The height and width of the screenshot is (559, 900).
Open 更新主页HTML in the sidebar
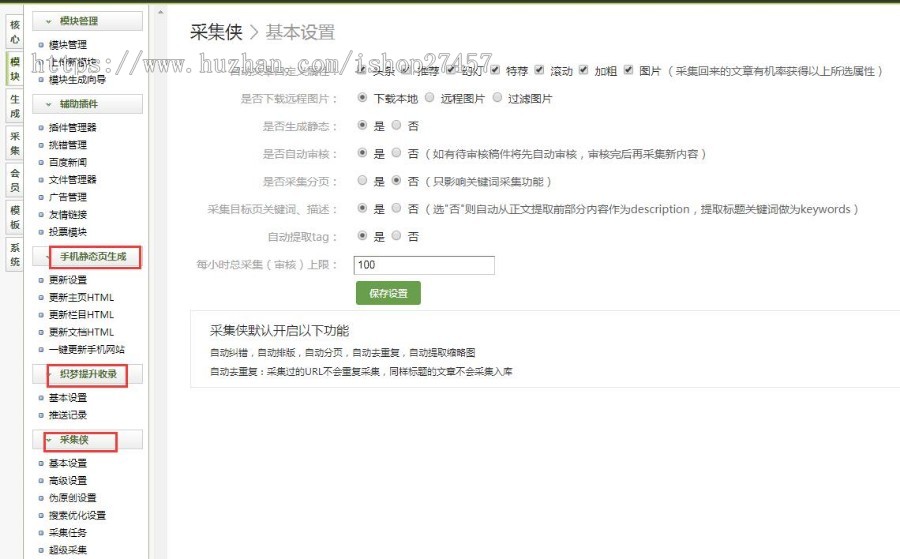(82, 297)
